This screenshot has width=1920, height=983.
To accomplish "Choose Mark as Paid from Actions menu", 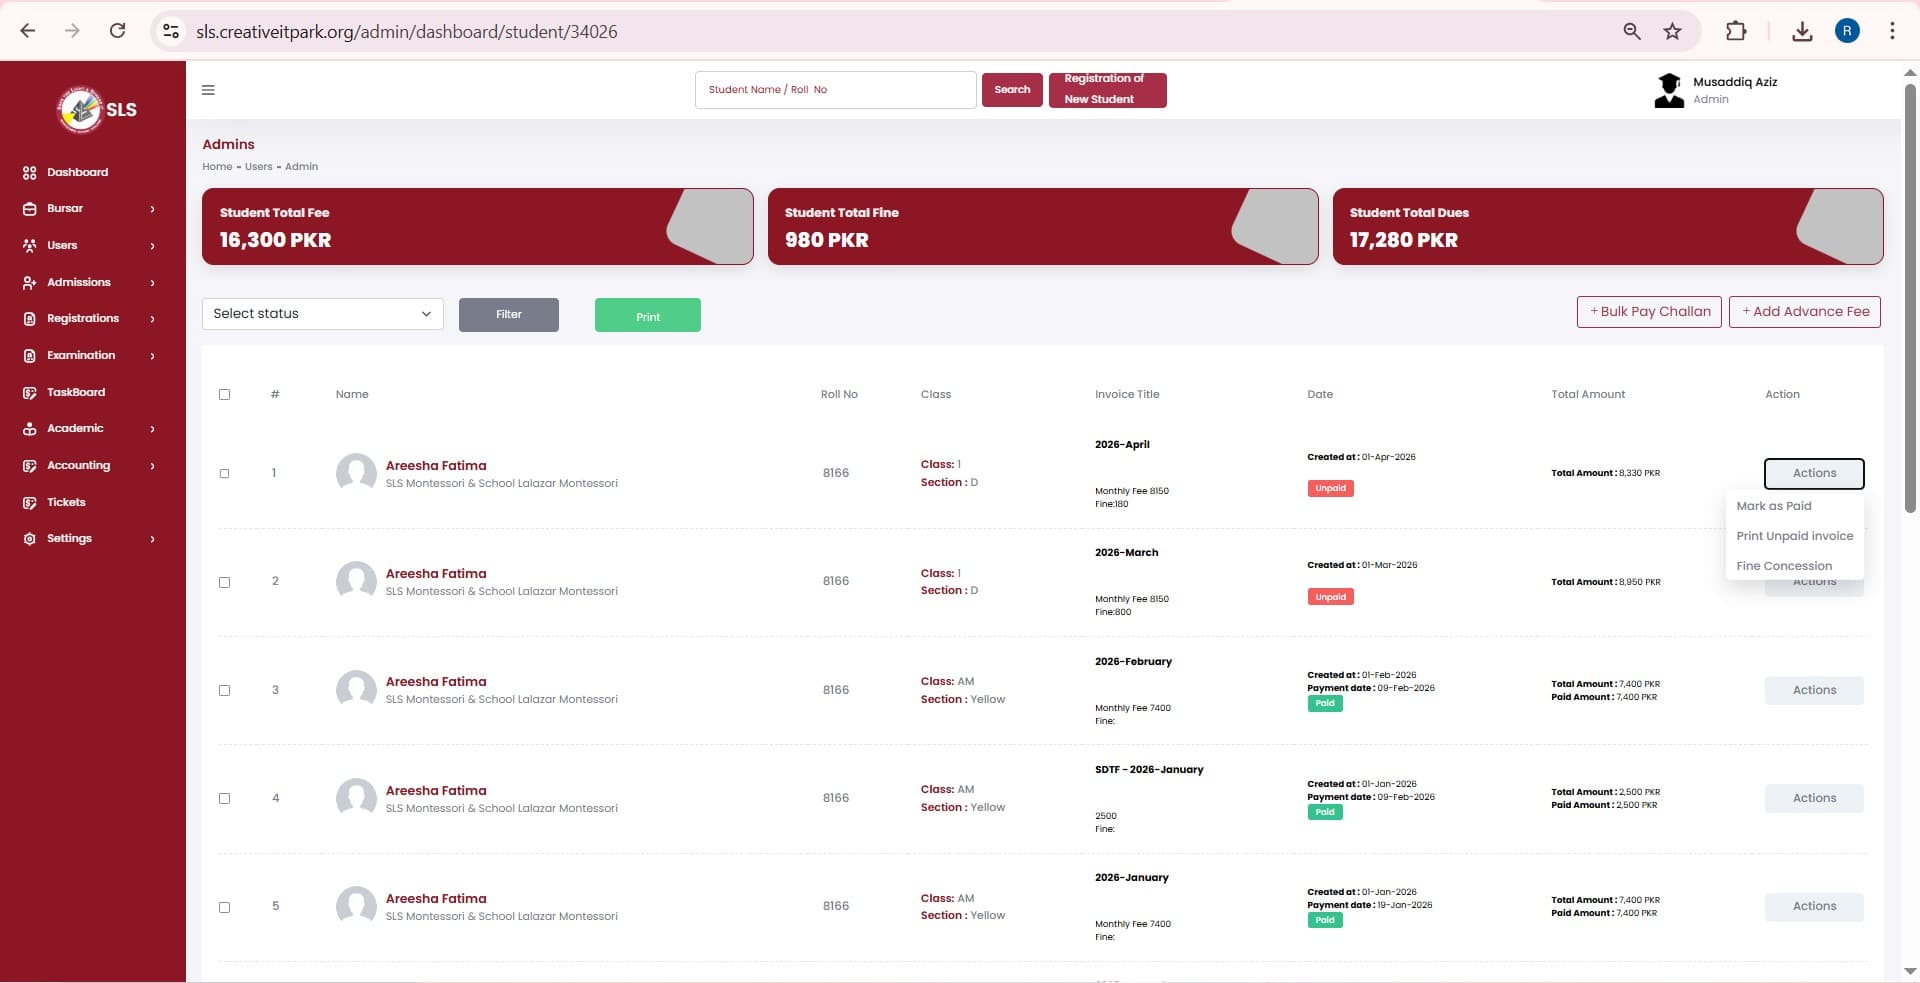I will pyautogui.click(x=1774, y=506).
